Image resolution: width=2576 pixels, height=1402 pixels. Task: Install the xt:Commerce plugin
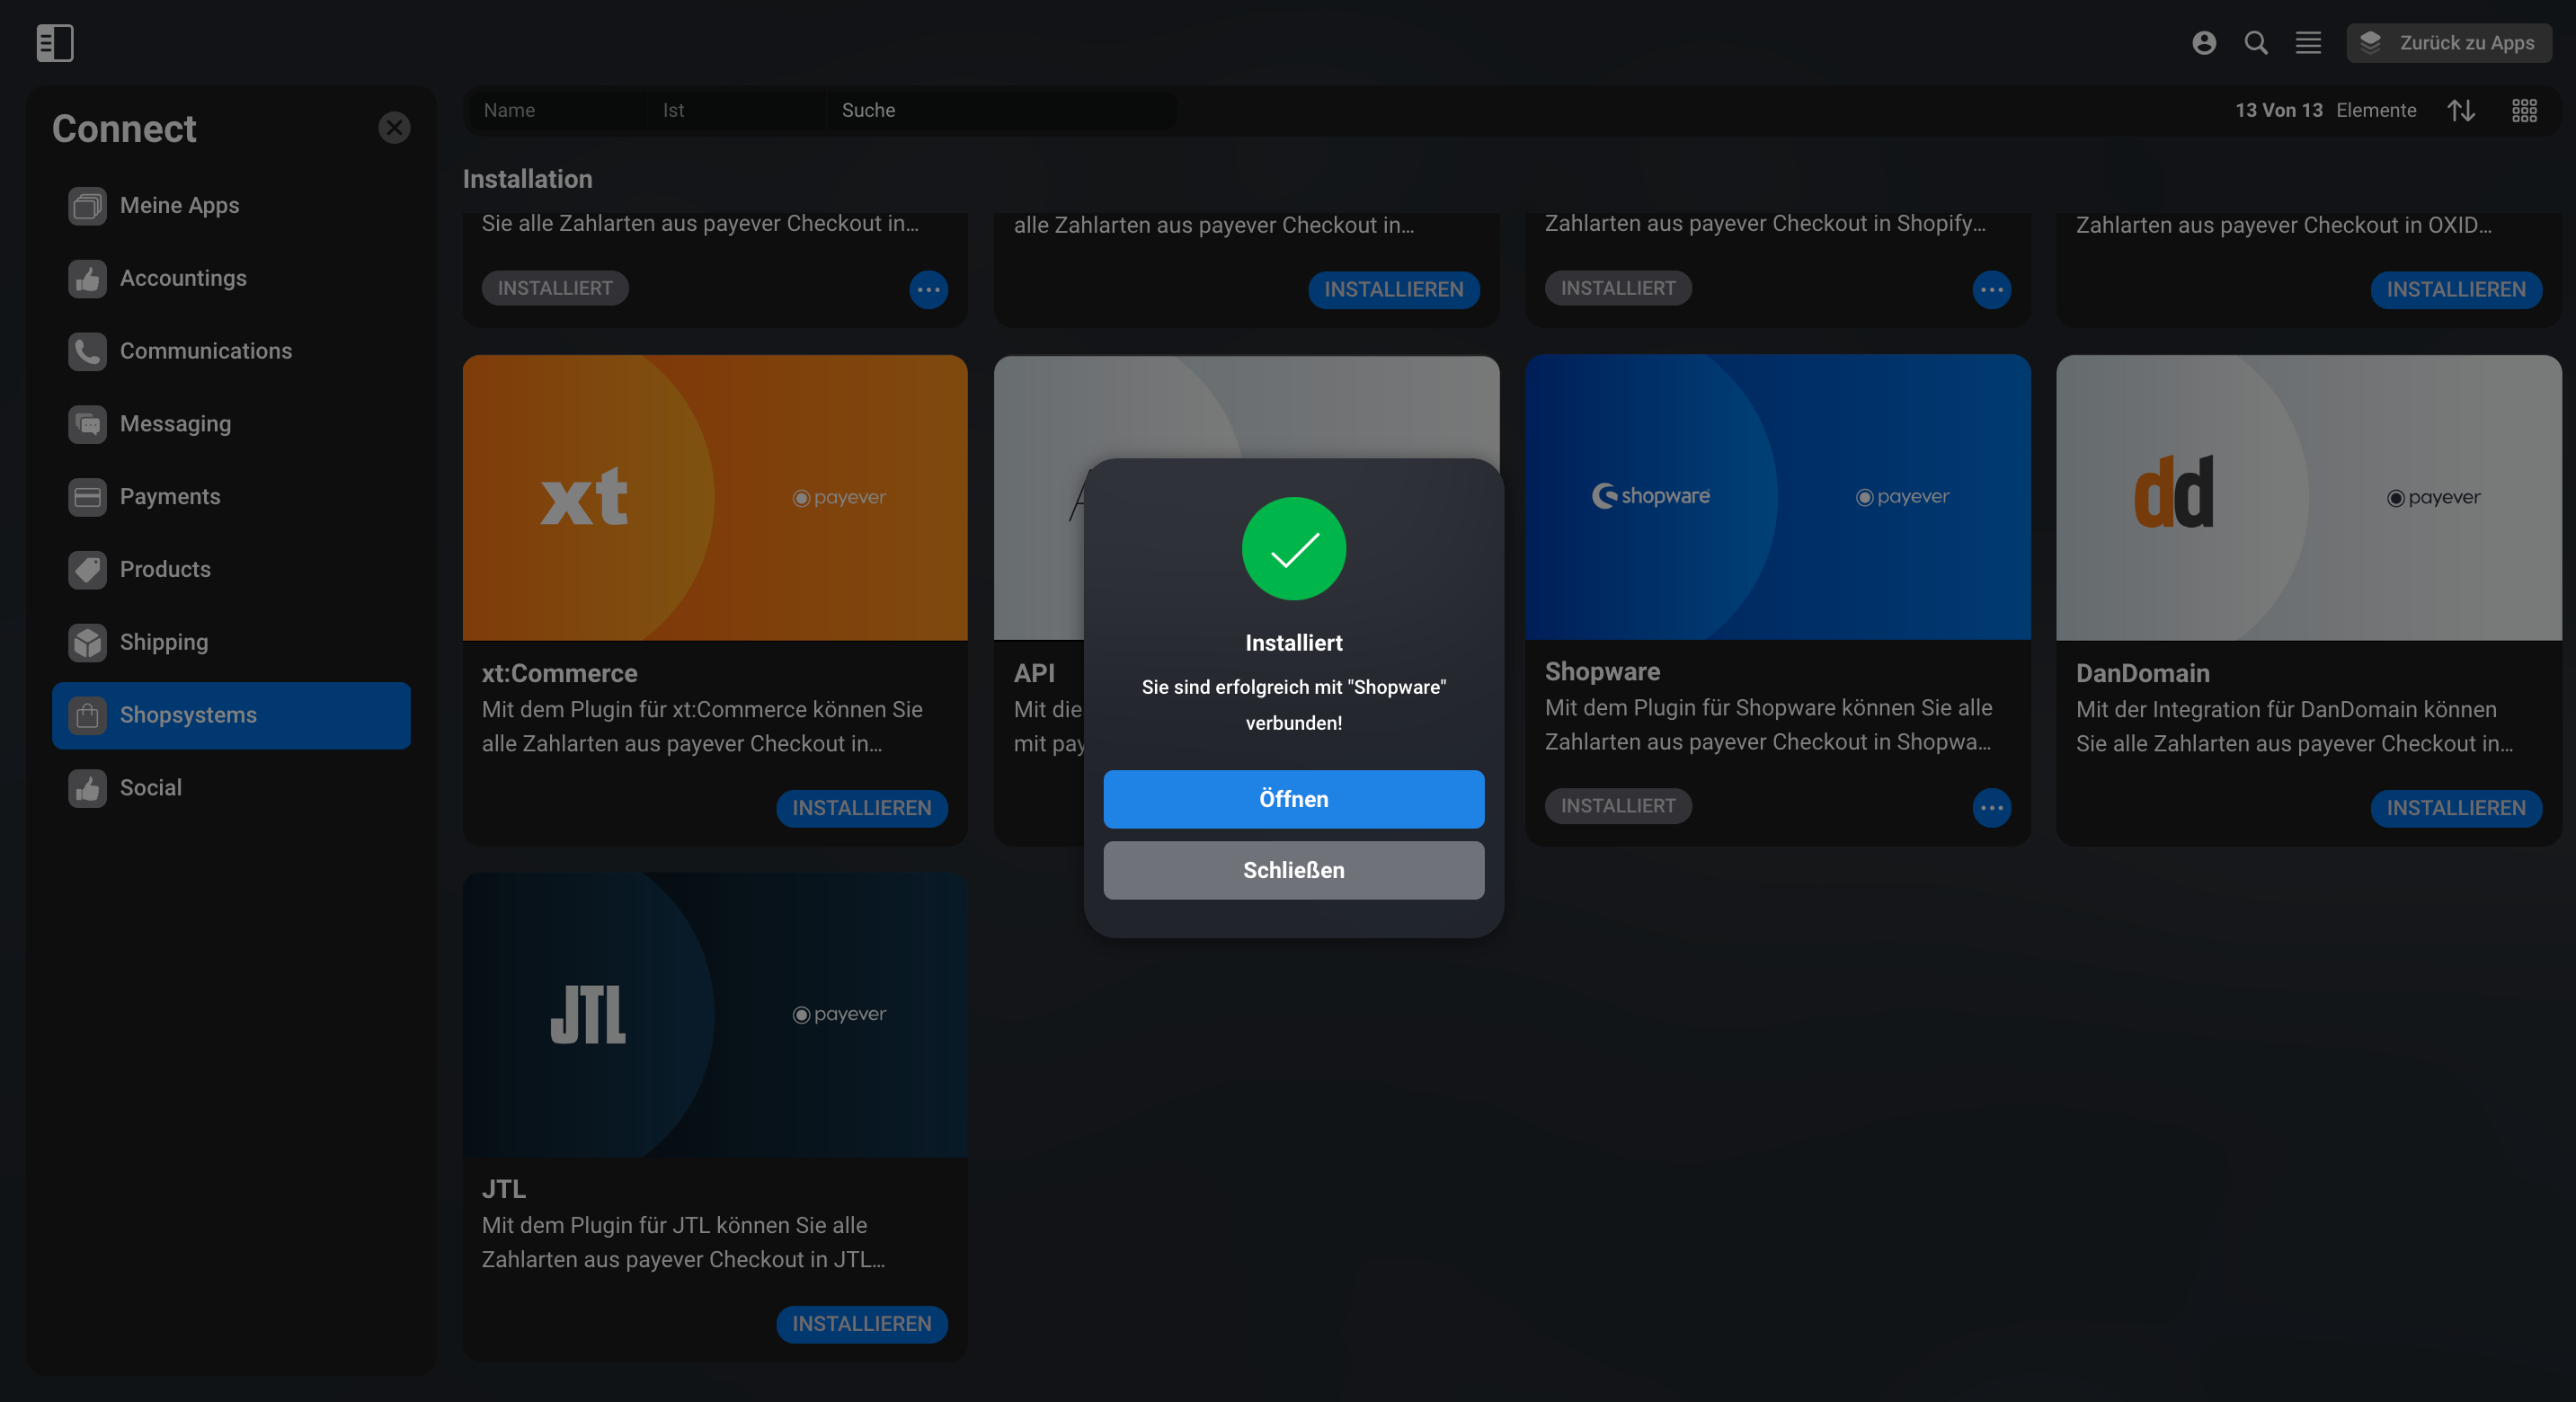[862, 808]
